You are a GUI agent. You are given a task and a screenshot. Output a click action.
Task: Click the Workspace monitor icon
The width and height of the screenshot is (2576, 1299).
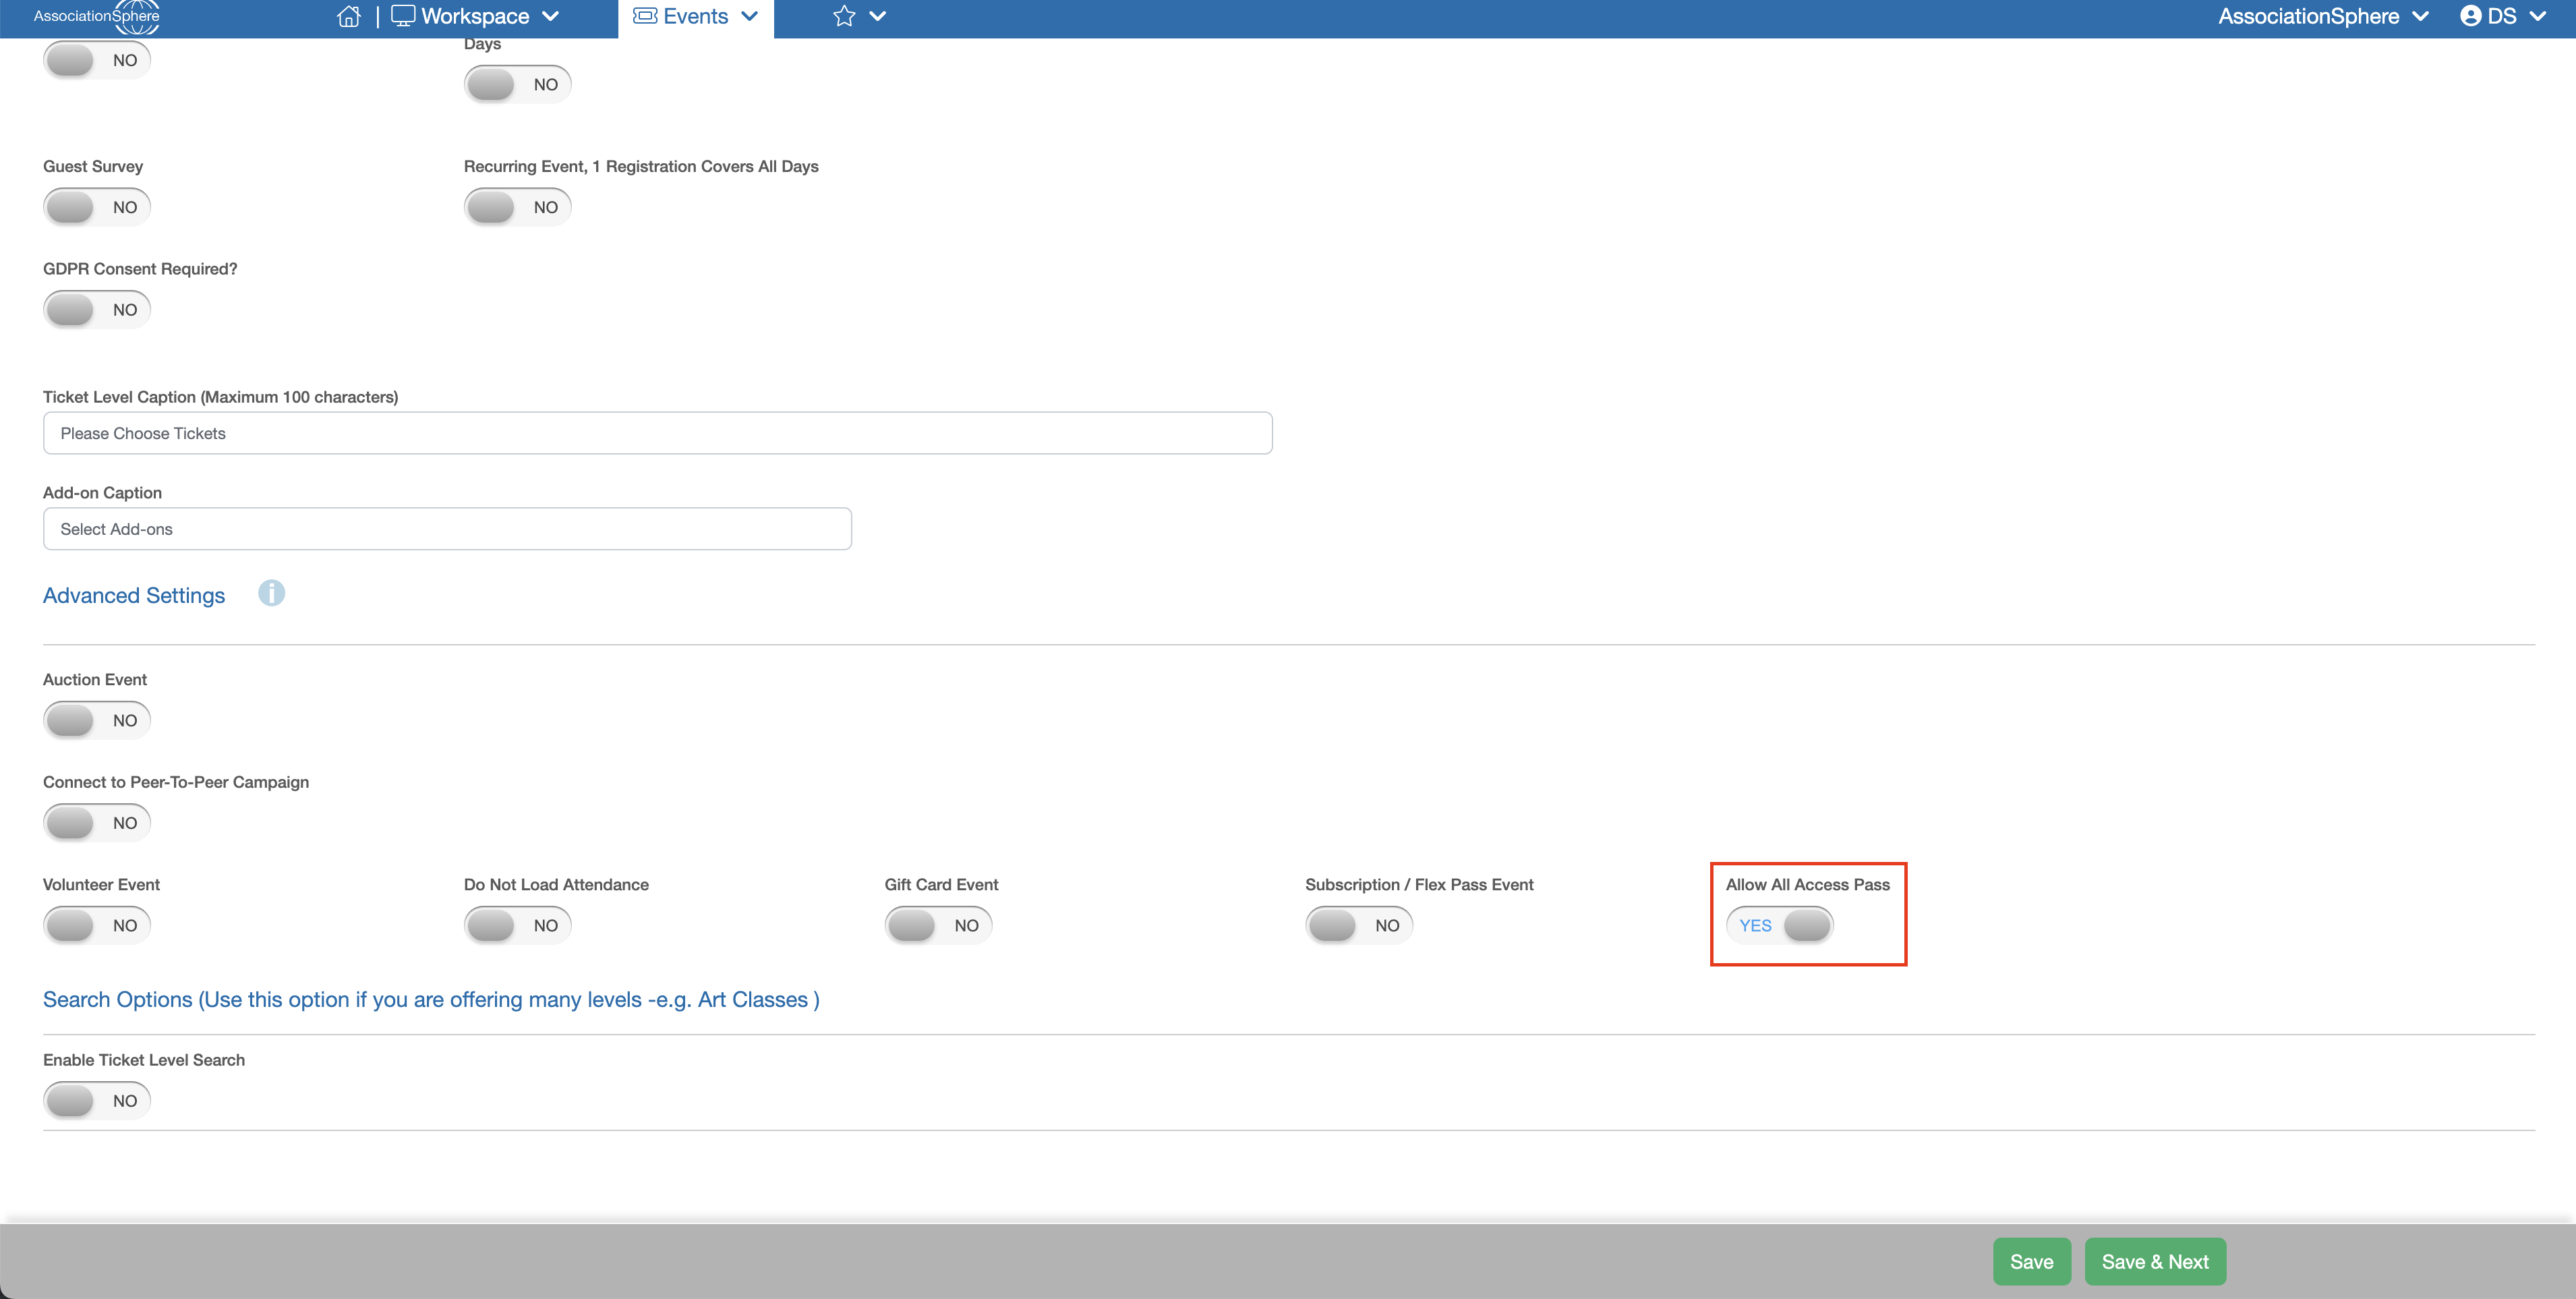(x=402, y=16)
